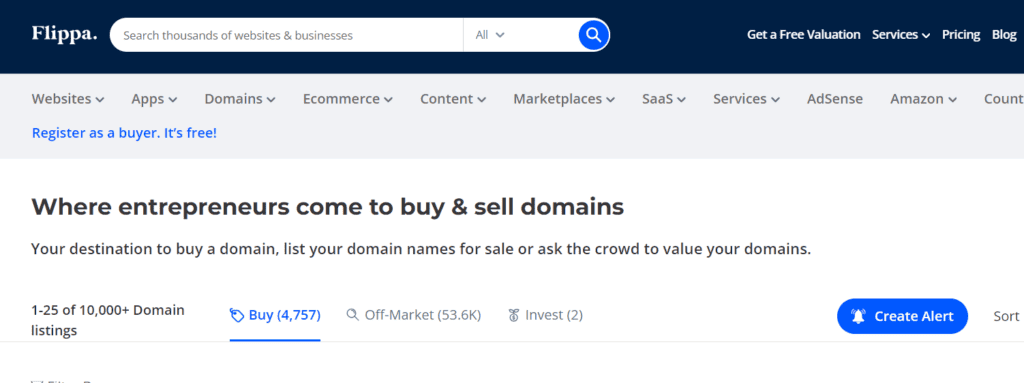Click Register as a buyer link
1024x383 pixels.
click(124, 133)
